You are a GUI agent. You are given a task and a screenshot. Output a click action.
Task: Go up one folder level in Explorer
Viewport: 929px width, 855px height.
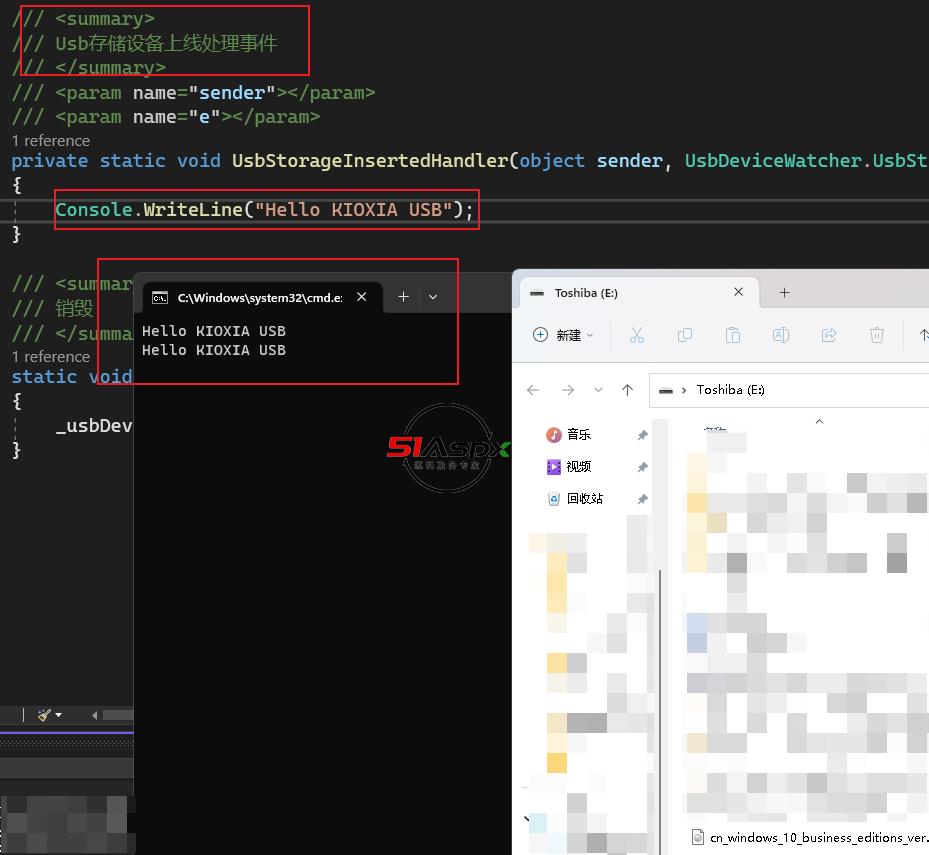pyautogui.click(x=627, y=390)
